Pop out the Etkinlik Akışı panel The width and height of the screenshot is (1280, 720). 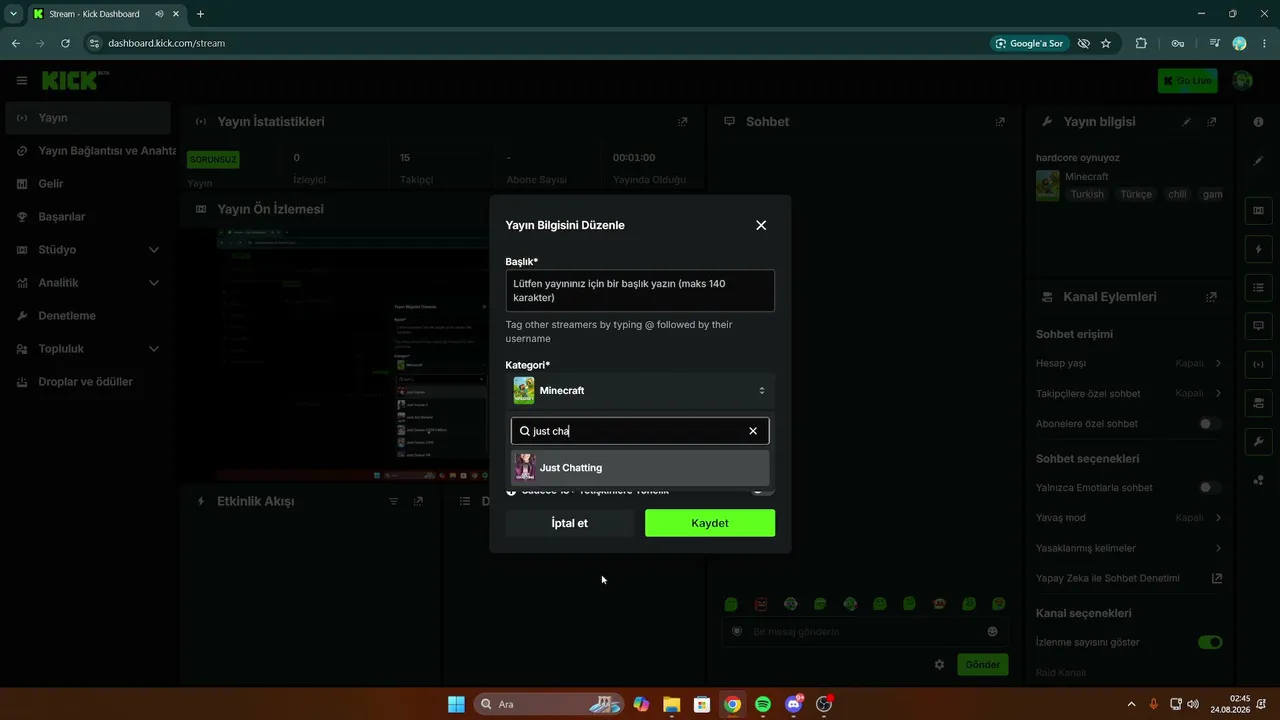pyautogui.click(x=418, y=501)
